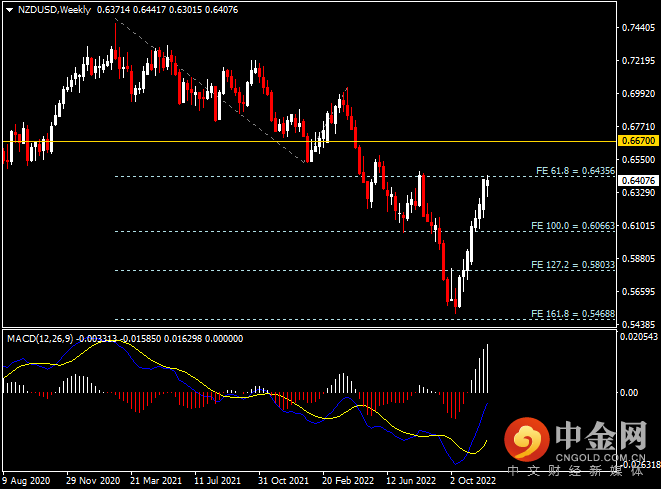The height and width of the screenshot is (489, 661).
Task: Select the FE 100.0 = 0.60663 level label
Action: pyautogui.click(x=572, y=226)
